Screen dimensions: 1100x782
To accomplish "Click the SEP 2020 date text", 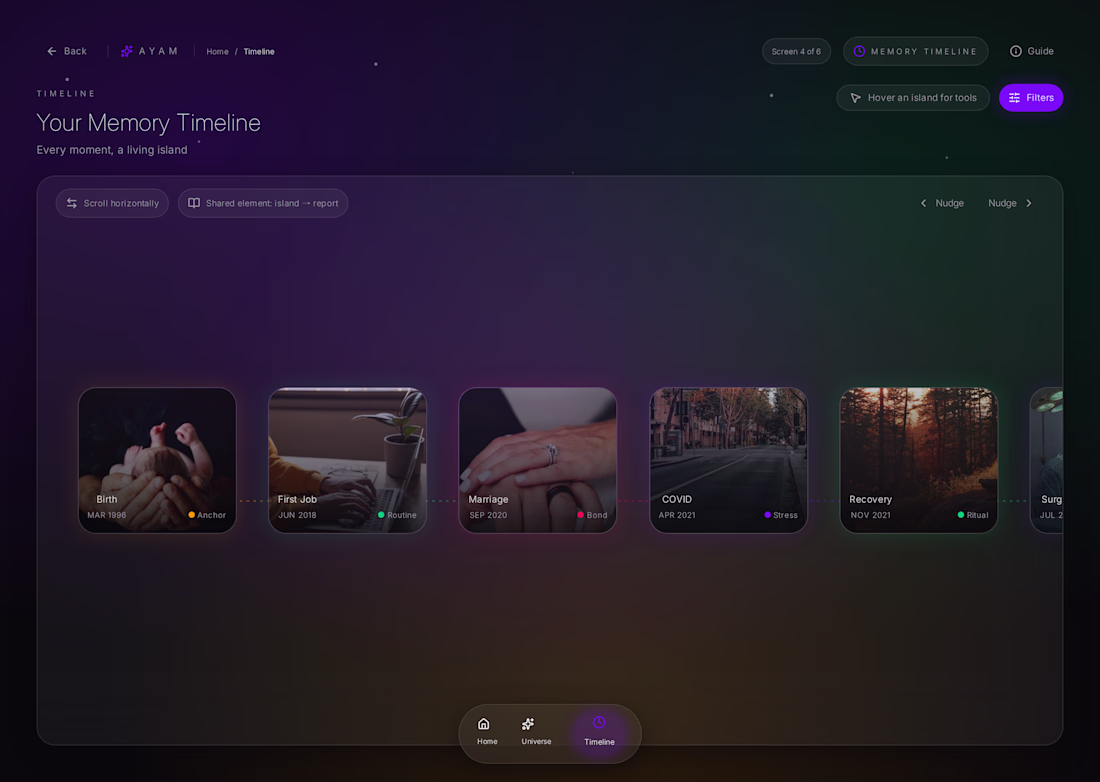I will [x=488, y=515].
